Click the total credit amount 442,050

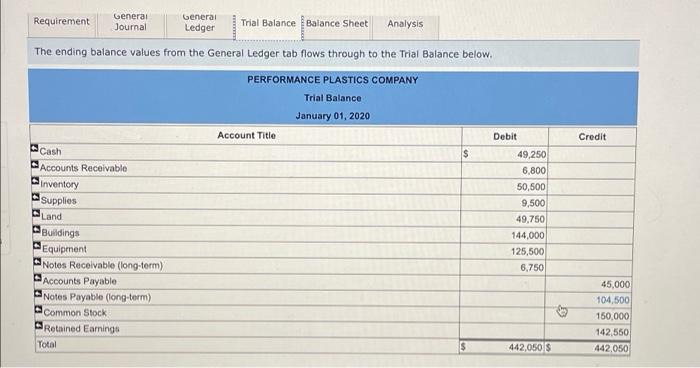(x=611, y=348)
